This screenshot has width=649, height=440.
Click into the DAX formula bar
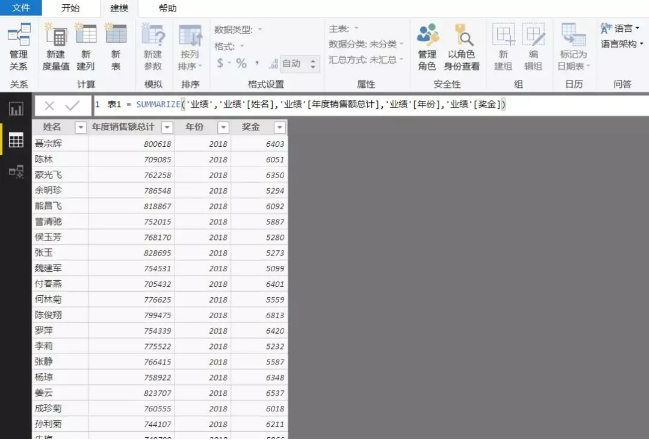[x=371, y=105]
